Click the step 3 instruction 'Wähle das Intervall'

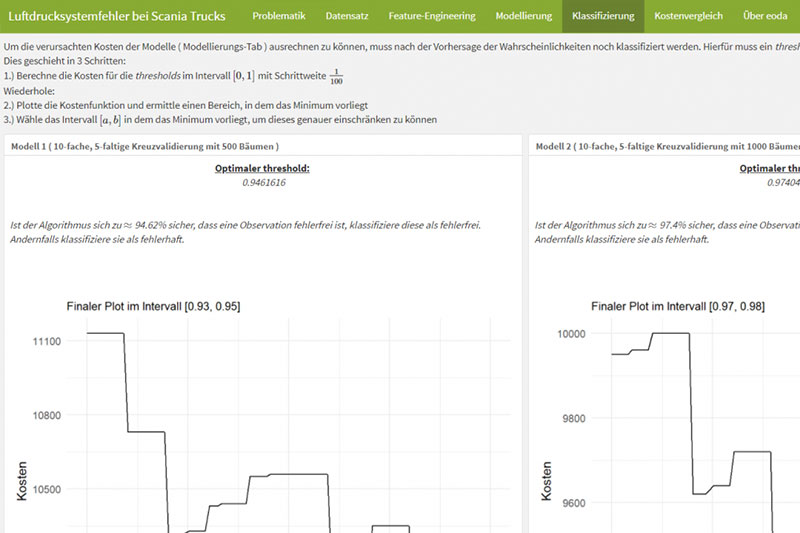pyautogui.click(x=220, y=120)
